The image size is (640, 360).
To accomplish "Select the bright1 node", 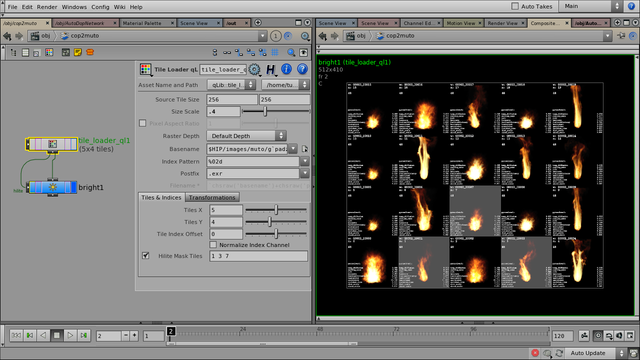I will point(52,187).
